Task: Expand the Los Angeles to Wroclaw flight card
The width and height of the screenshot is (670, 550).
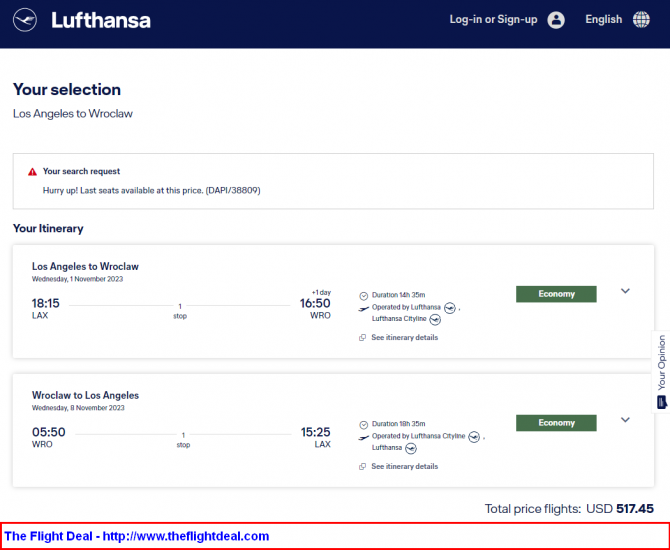Action: coord(625,291)
